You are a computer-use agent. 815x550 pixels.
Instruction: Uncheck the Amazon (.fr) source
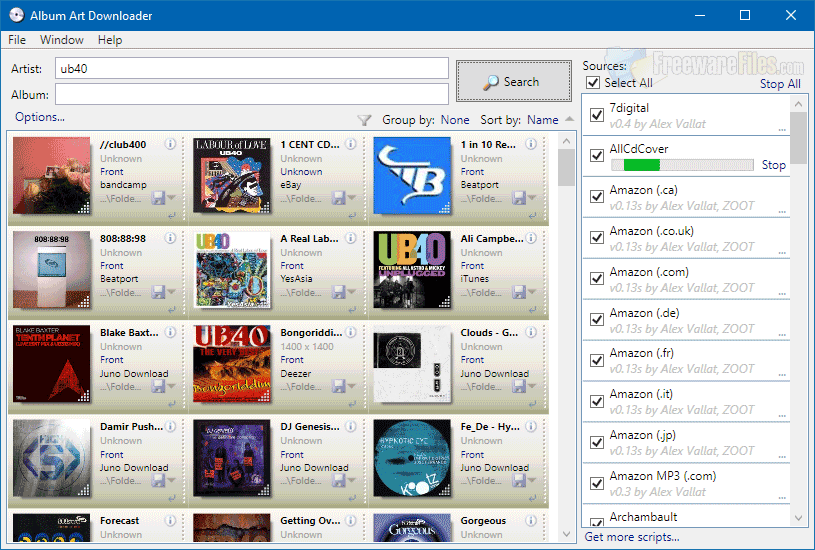(597, 360)
